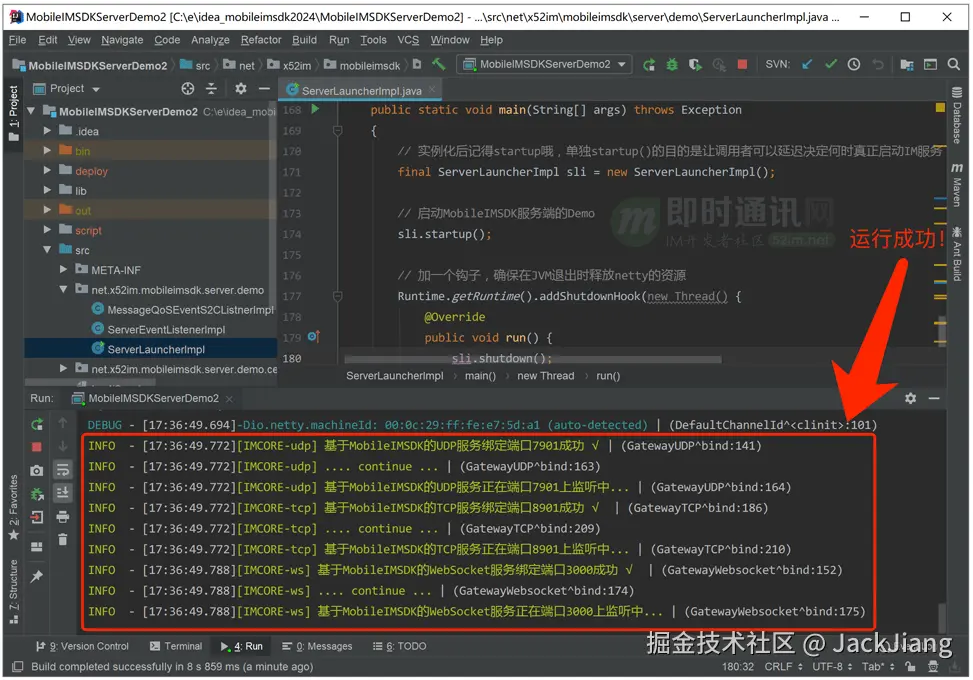Show SVN history clock icon

[854, 65]
